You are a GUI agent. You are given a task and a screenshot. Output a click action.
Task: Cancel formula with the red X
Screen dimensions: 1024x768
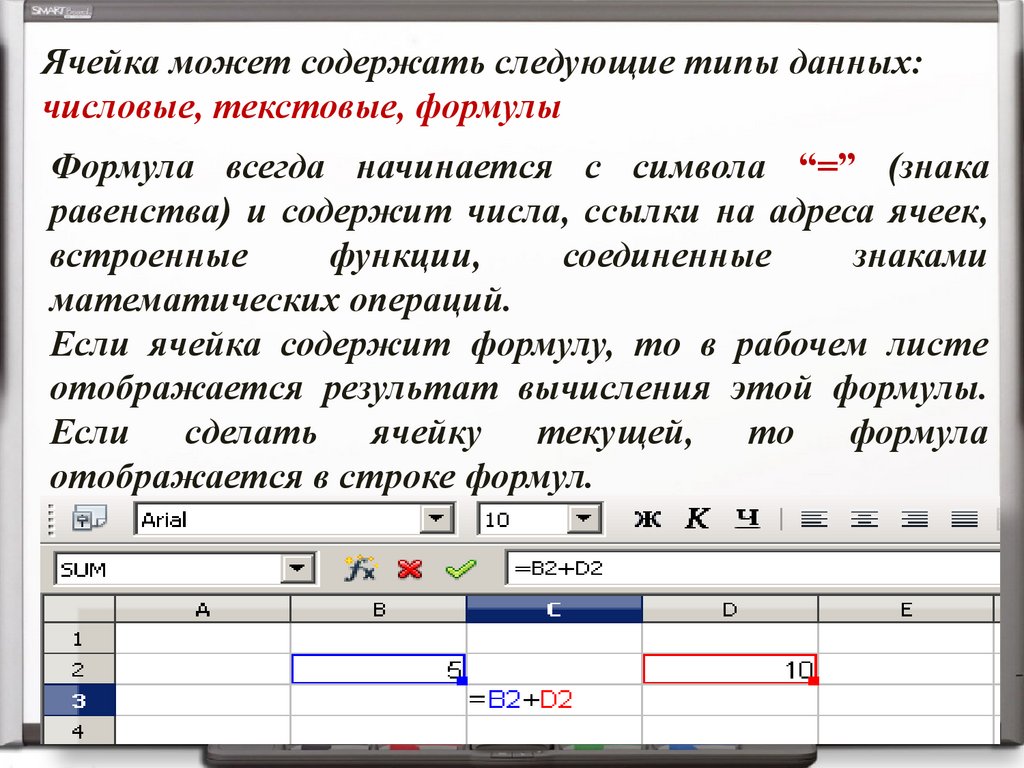(x=409, y=569)
